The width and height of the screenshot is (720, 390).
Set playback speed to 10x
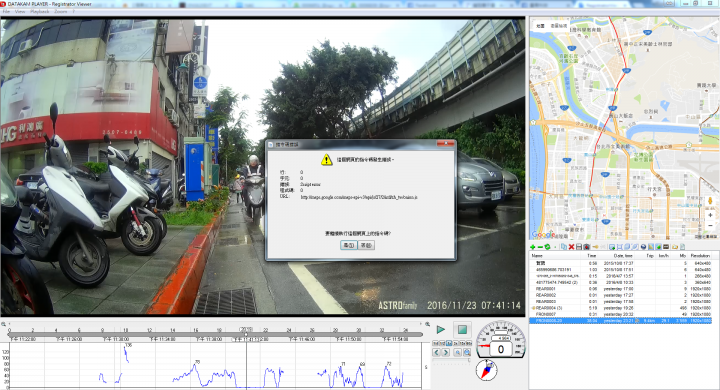coord(462,344)
